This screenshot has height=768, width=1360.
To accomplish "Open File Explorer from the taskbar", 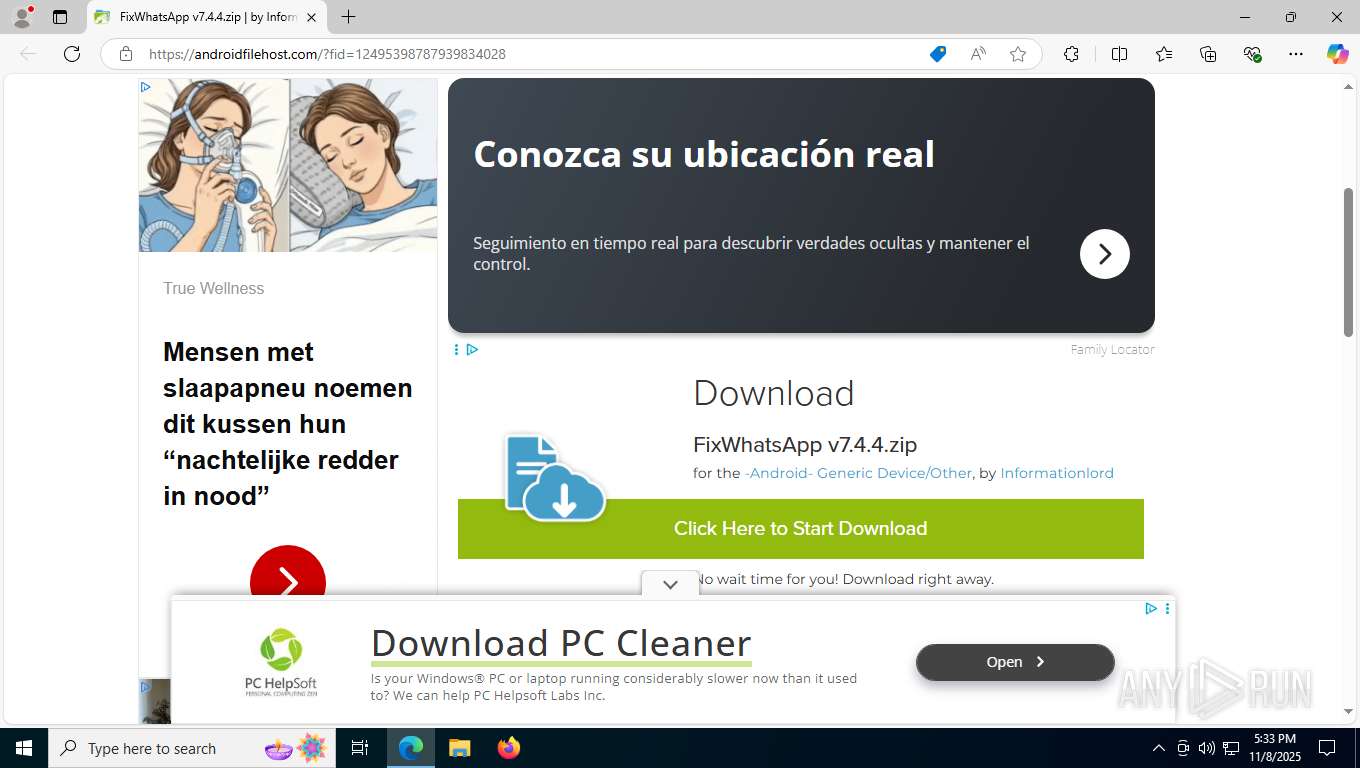I will 459,748.
